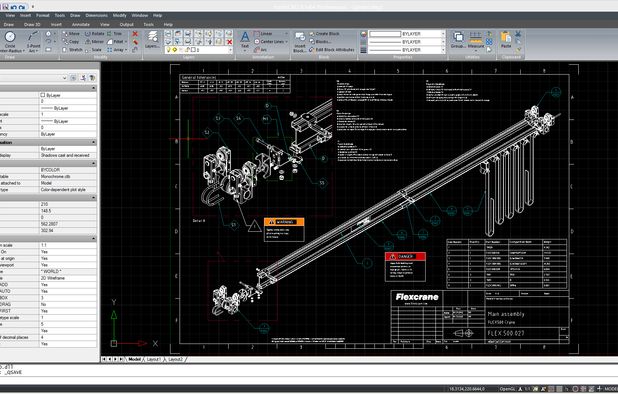Click the red X icon in Layers panel
The image size is (618, 394).
tap(229, 42)
